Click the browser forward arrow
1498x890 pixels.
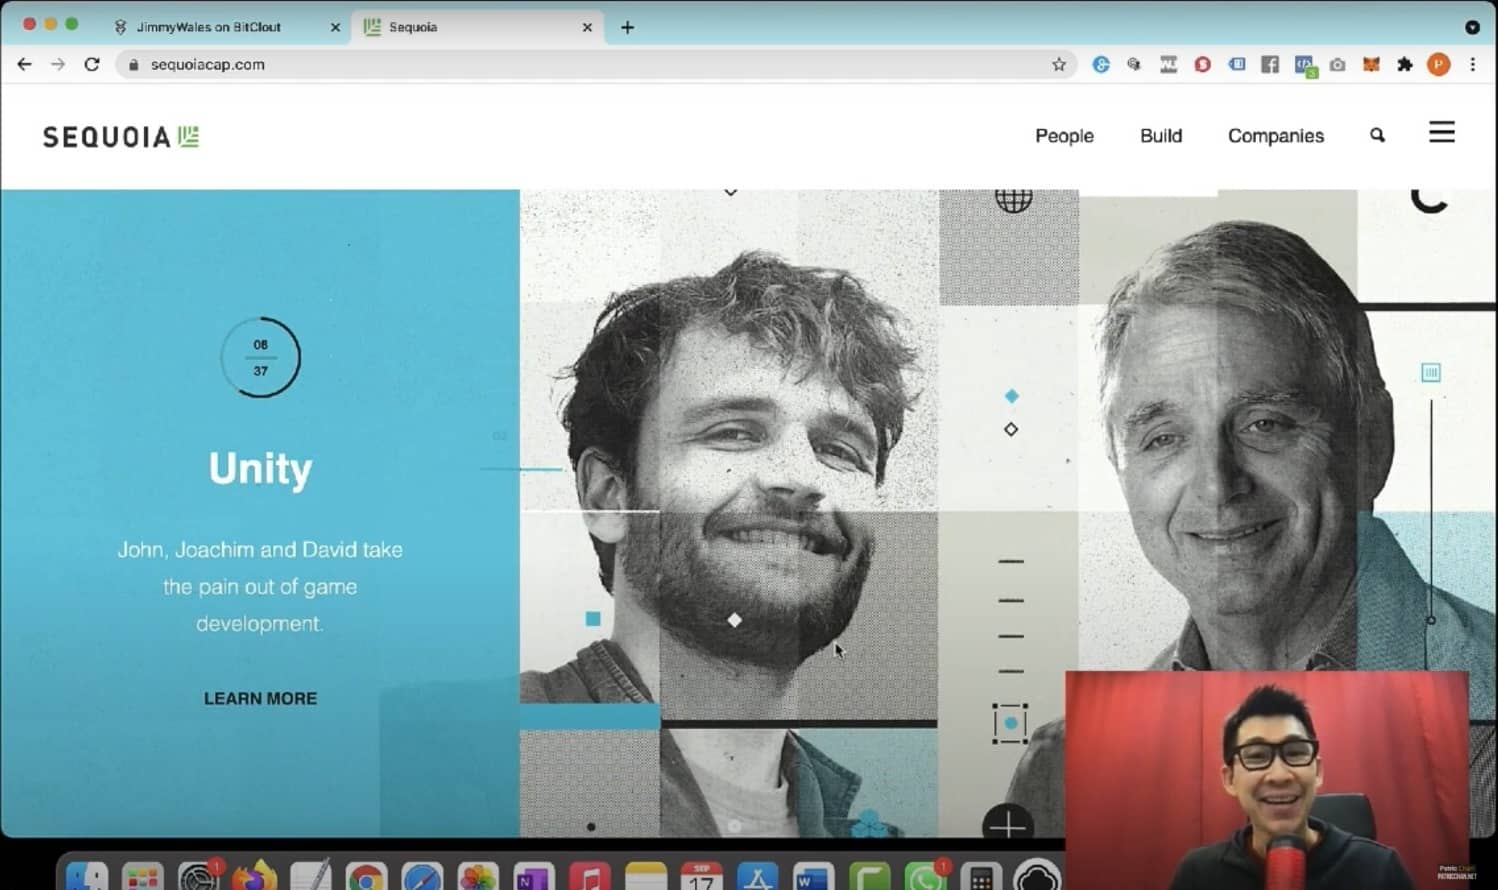[58, 64]
